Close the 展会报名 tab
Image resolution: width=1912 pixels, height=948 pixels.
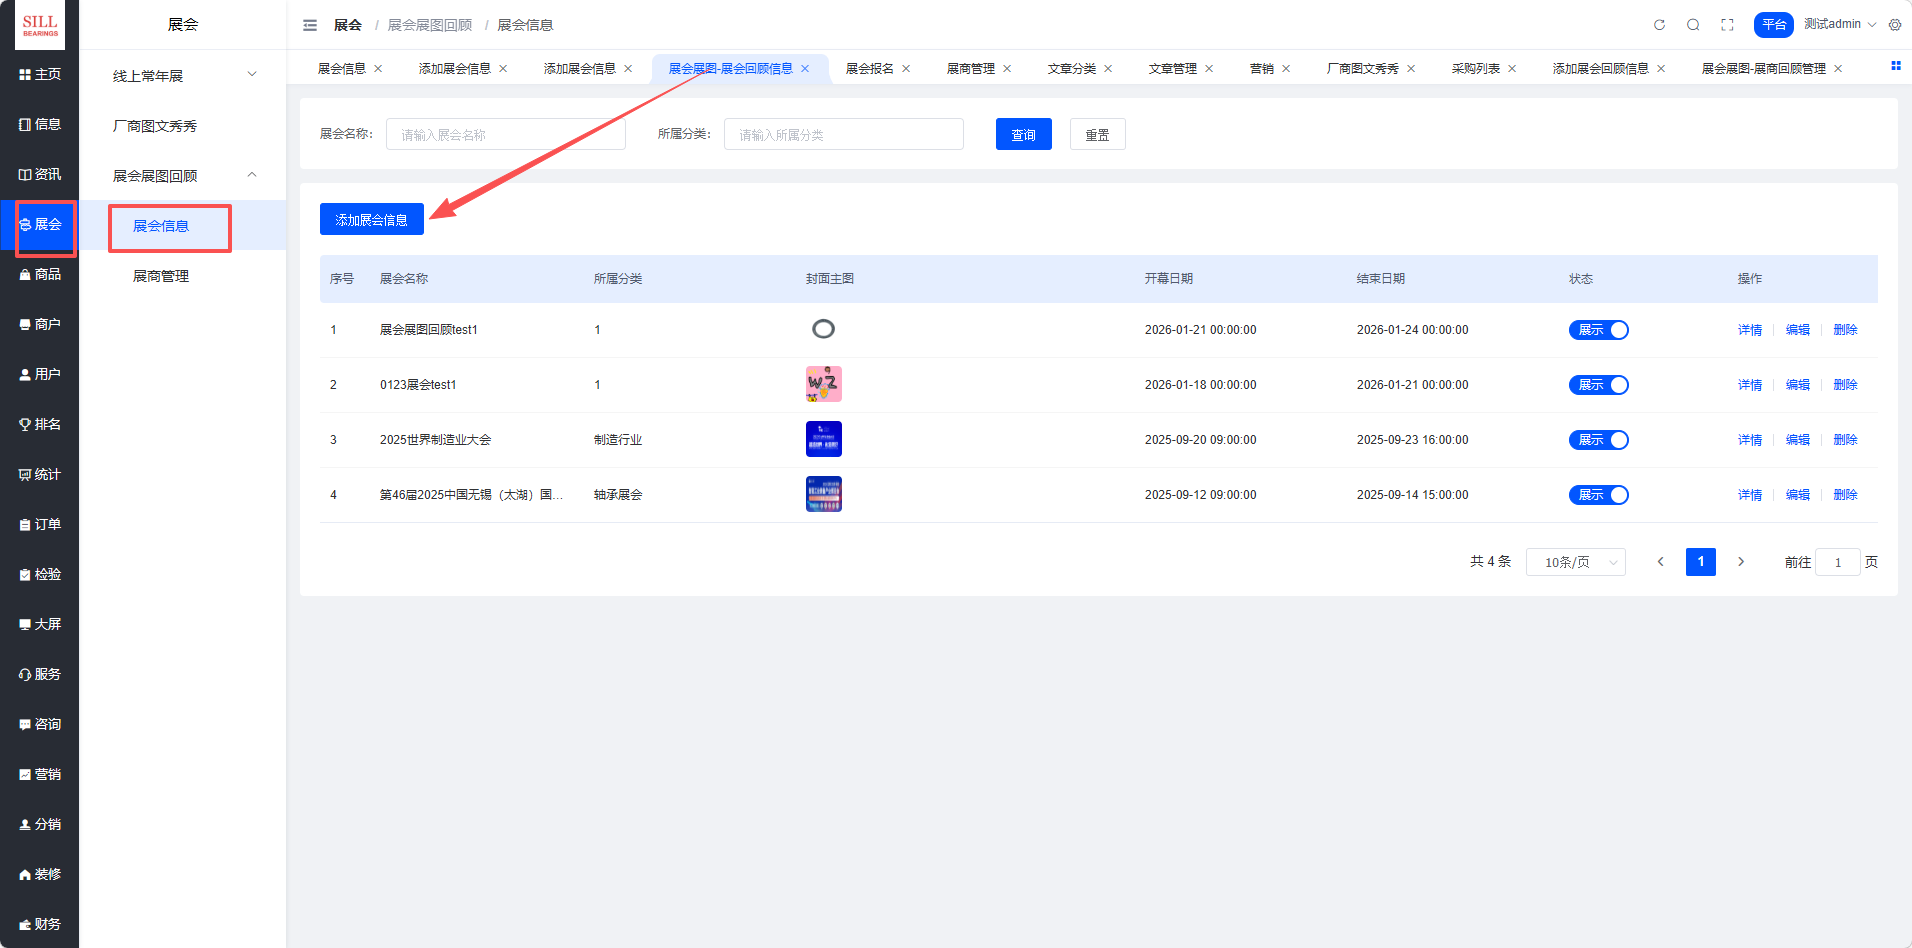[x=906, y=69]
